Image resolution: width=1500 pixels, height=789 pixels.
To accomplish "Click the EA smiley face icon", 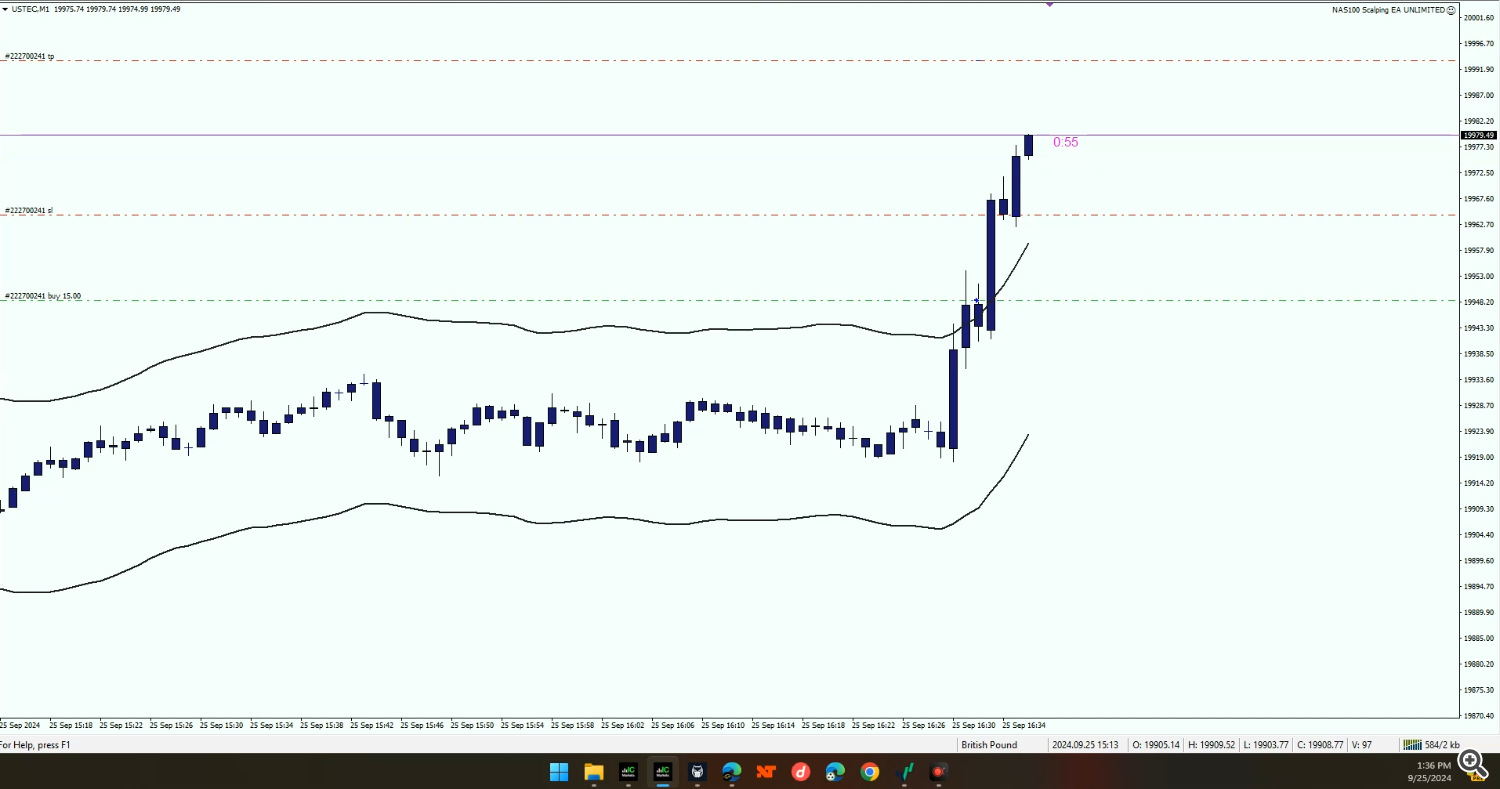I will (x=1451, y=9).
